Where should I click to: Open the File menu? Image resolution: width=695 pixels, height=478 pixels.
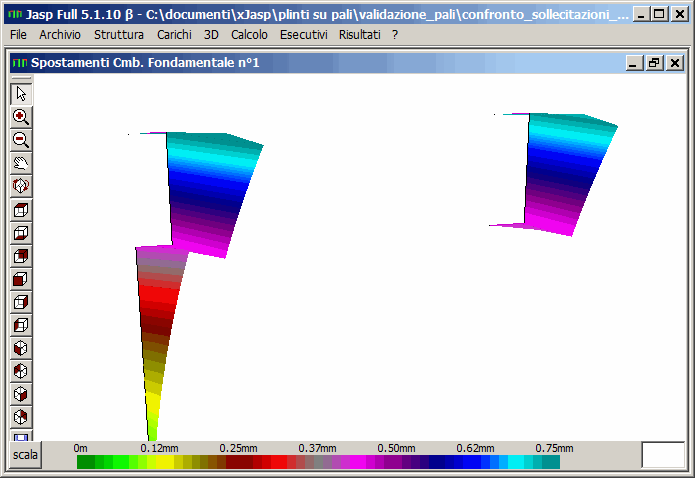pos(18,35)
